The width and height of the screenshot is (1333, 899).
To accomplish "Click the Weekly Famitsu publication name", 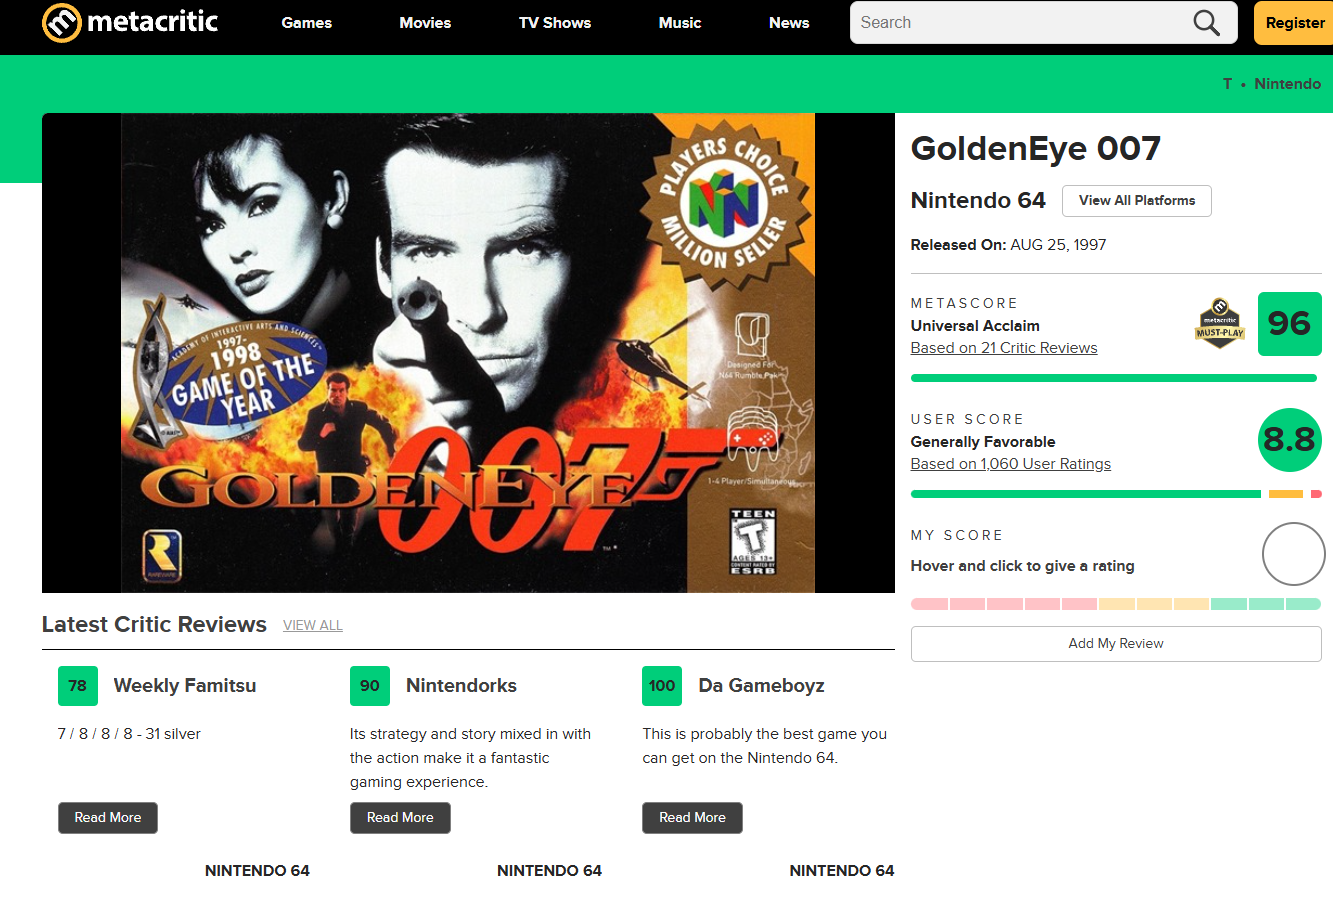I will click(185, 686).
